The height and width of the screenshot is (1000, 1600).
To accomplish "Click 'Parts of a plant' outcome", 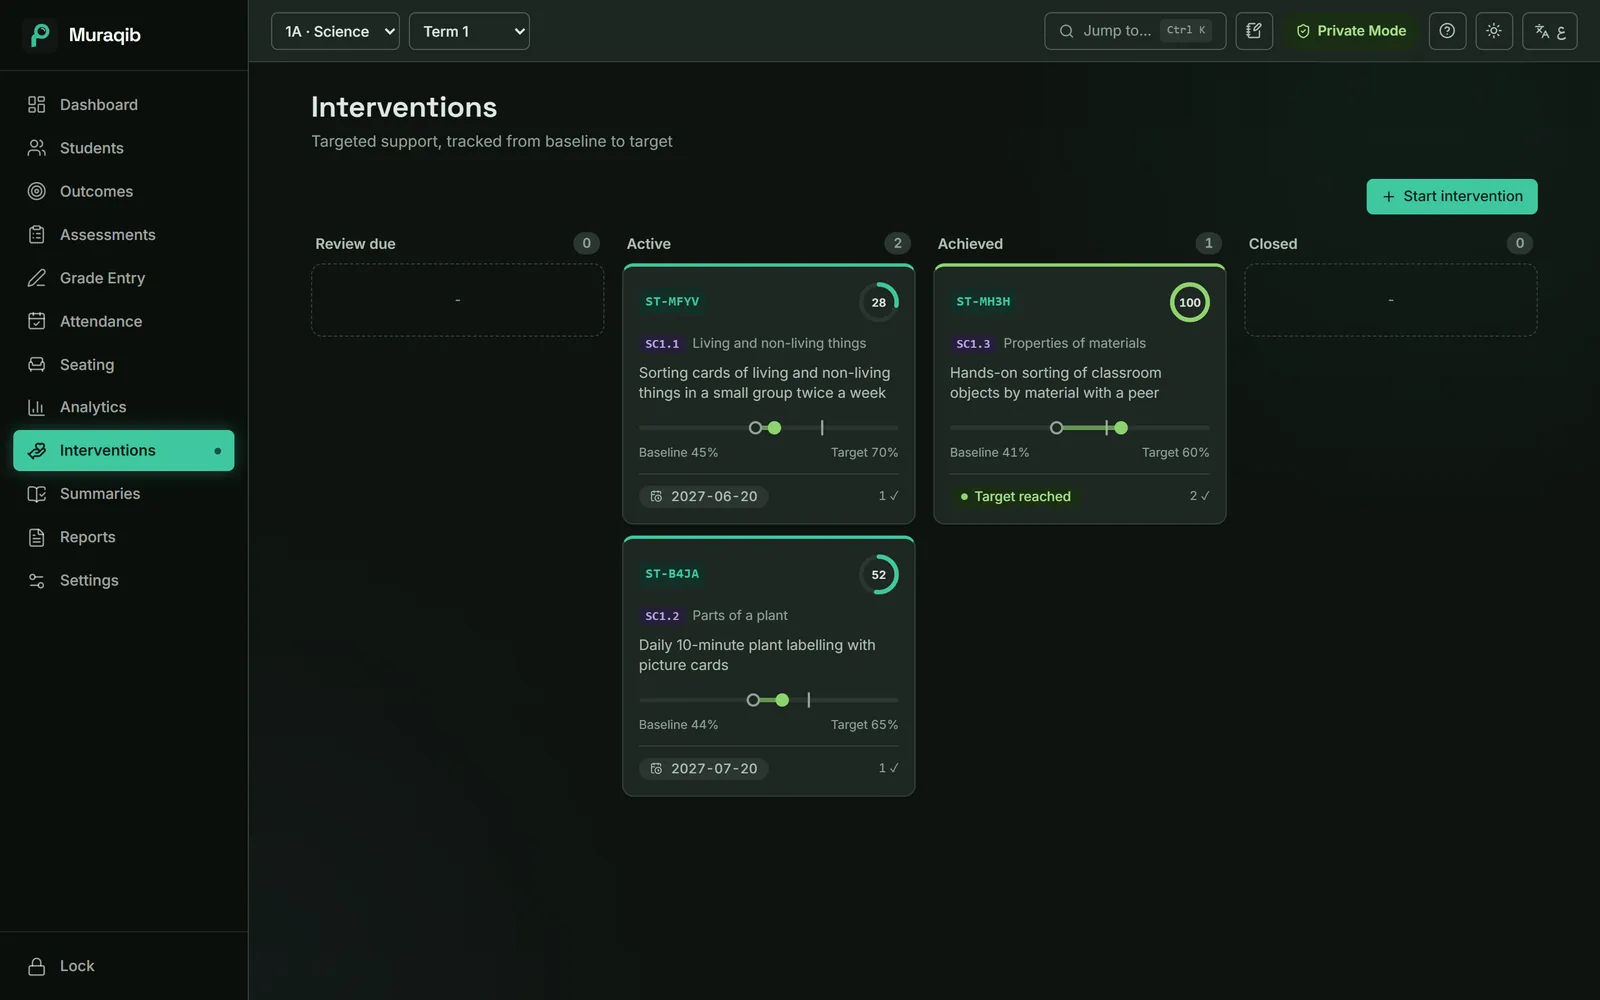I will [740, 615].
